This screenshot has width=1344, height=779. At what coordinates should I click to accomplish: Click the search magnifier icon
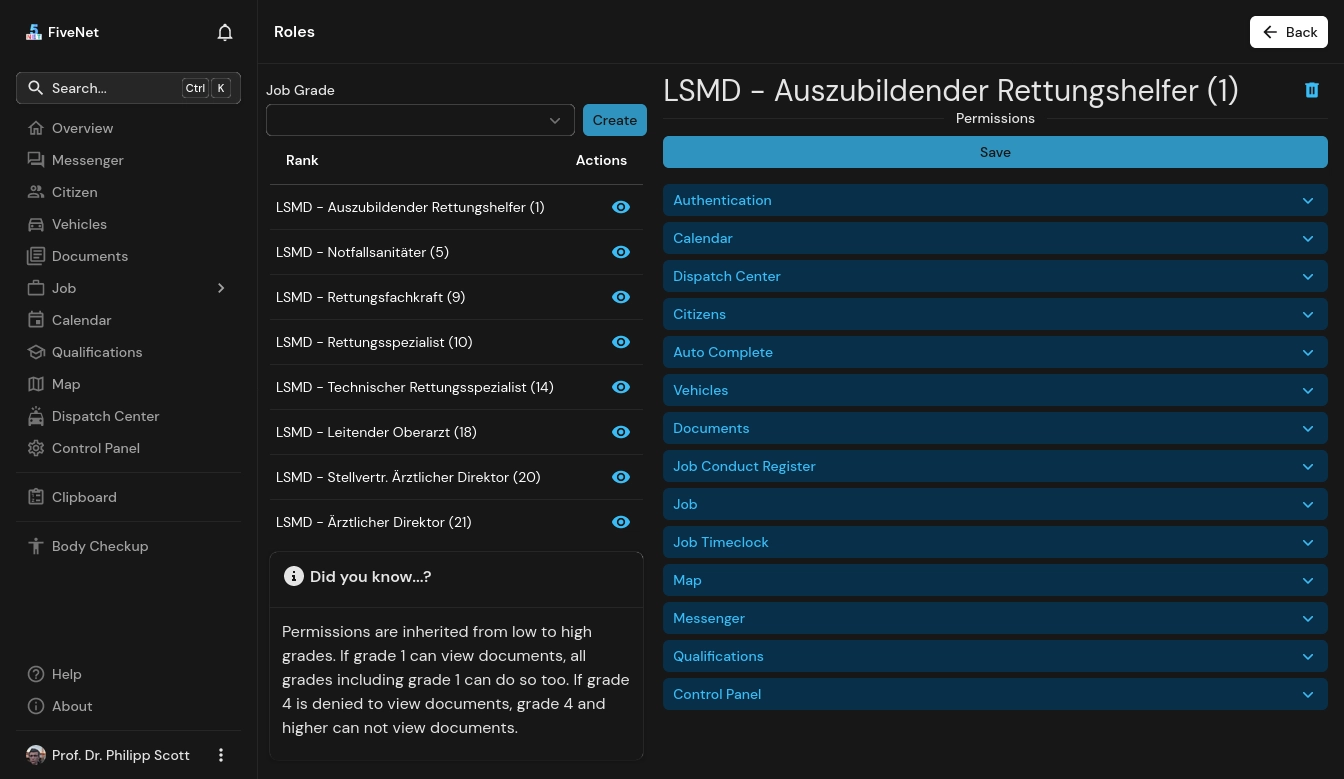pyautogui.click(x=35, y=88)
